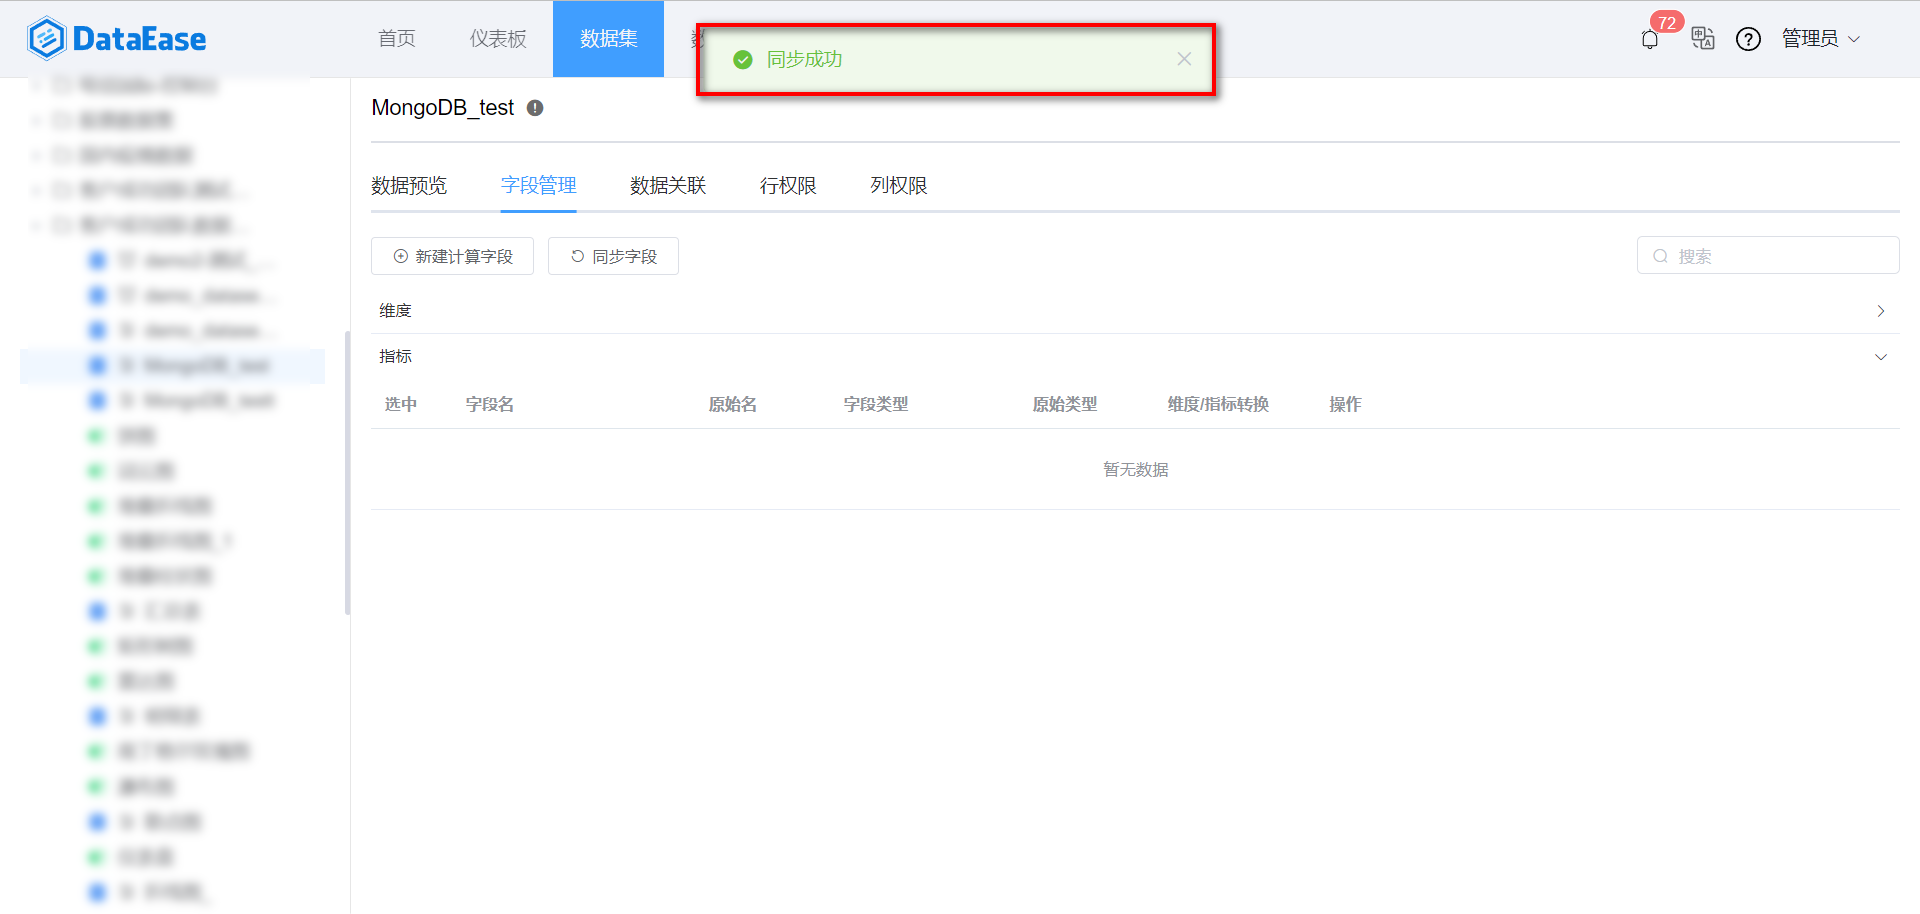Click the 原始类型 column header

pyautogui.click(x=1065, y=404)
